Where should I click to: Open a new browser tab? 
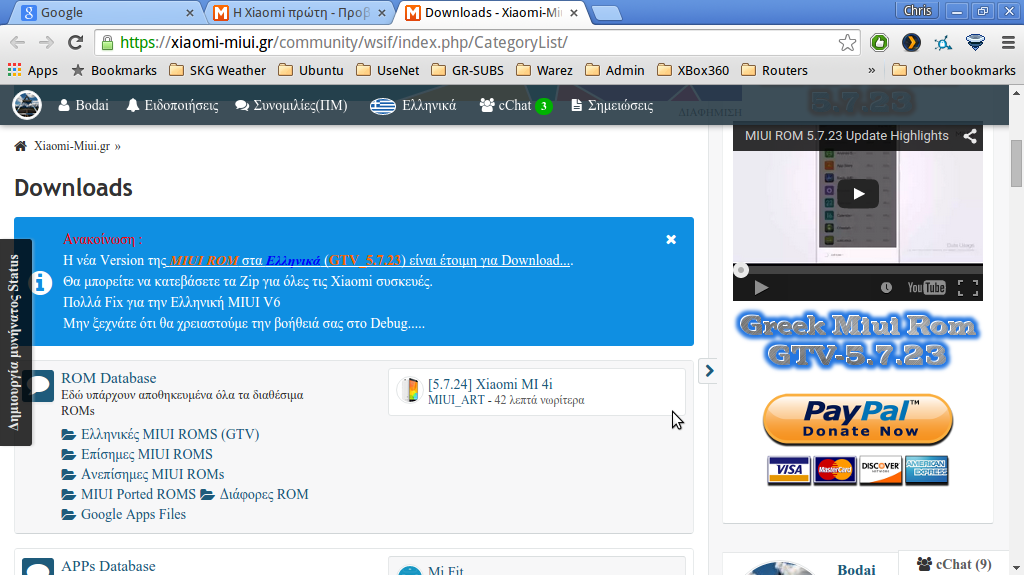pyautogui.click(x=607, y=13)
